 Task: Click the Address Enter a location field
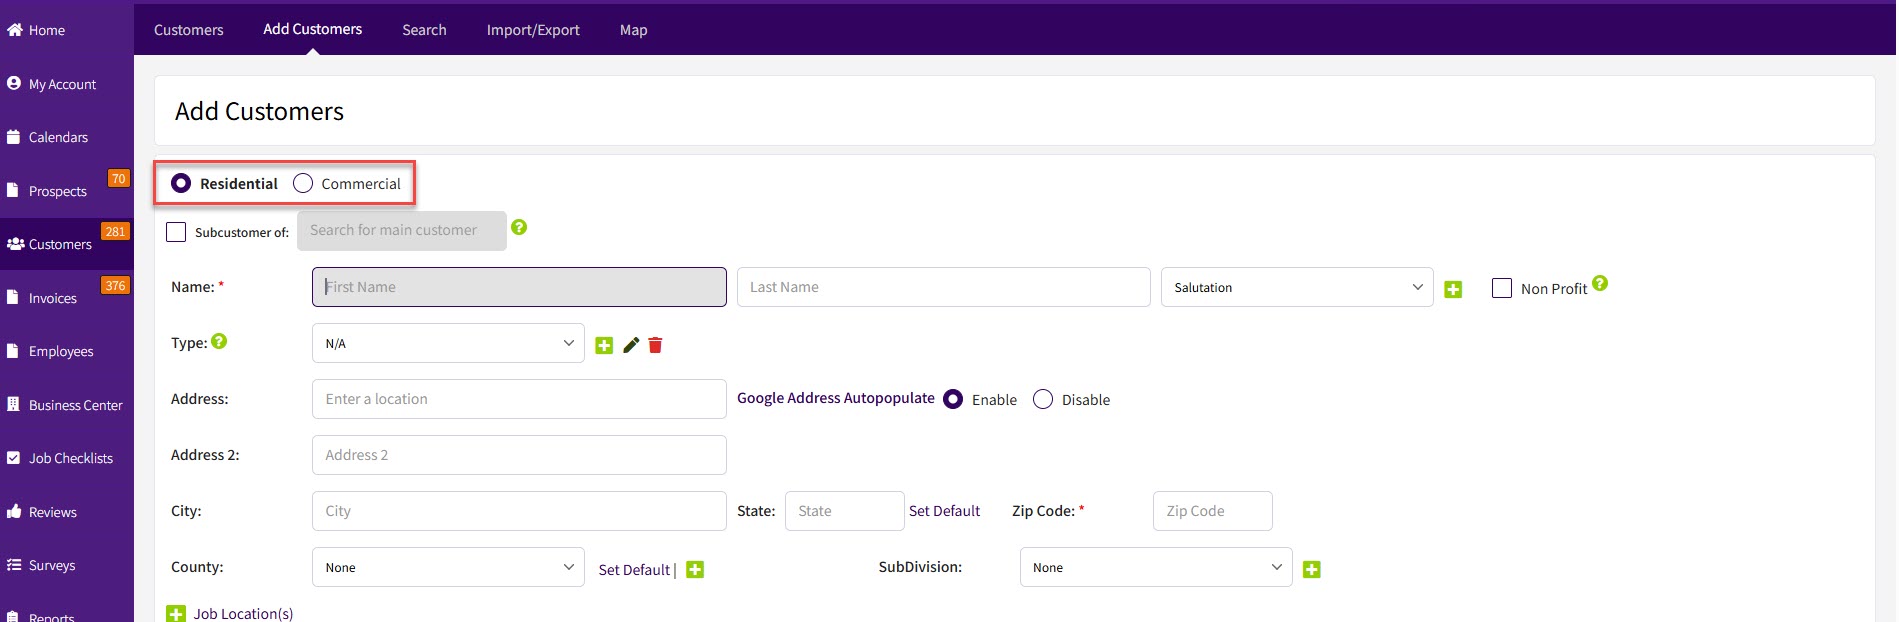519,399
